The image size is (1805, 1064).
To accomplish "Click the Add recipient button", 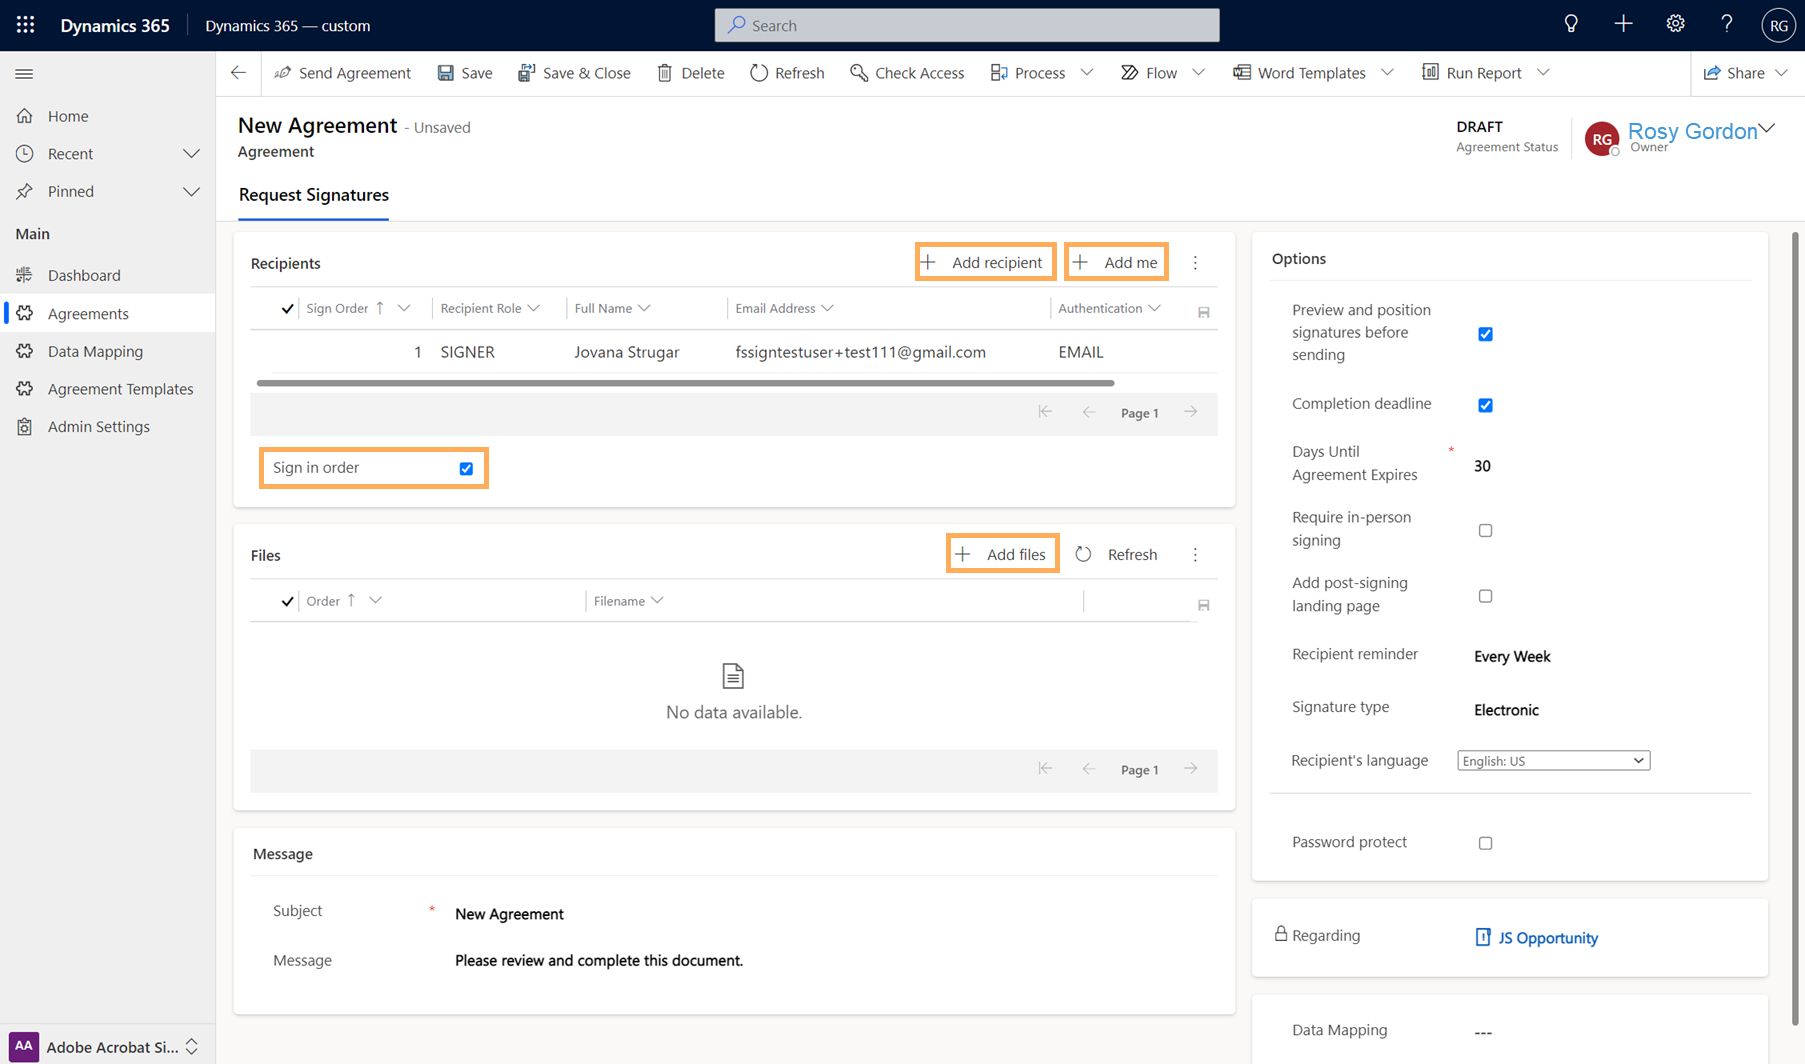I will [985, 262].
